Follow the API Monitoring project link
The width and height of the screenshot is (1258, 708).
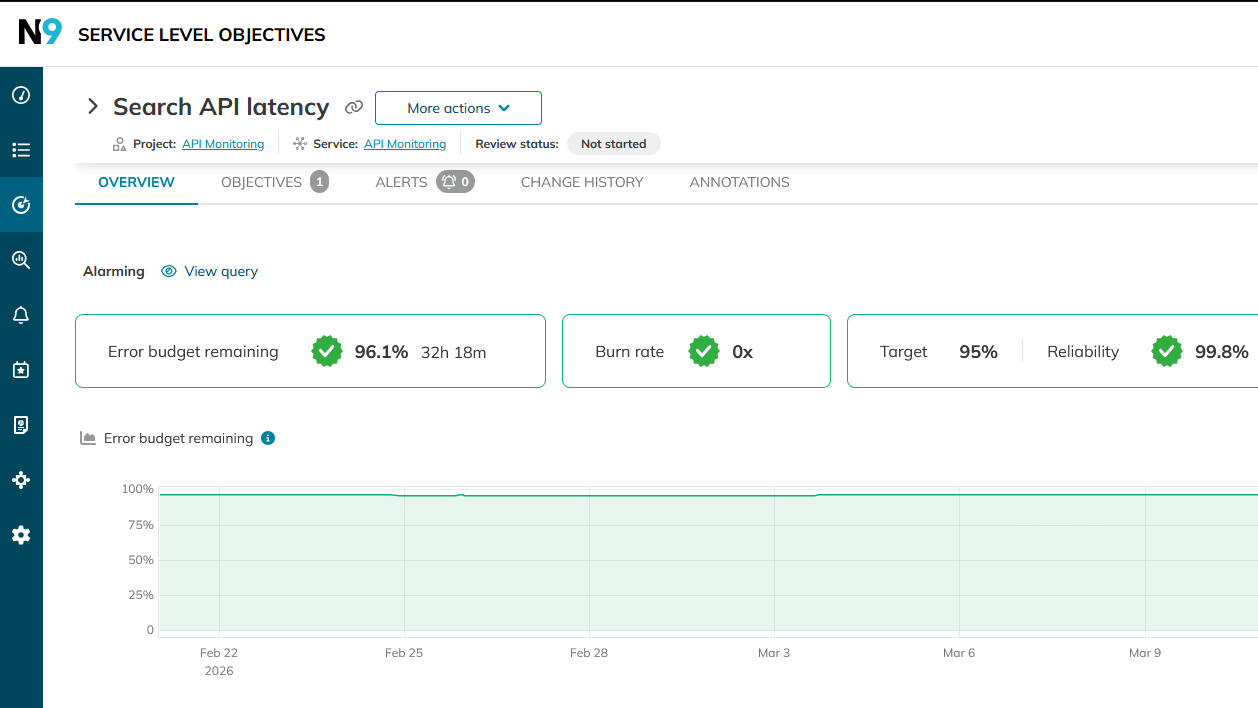coord(223,144)
